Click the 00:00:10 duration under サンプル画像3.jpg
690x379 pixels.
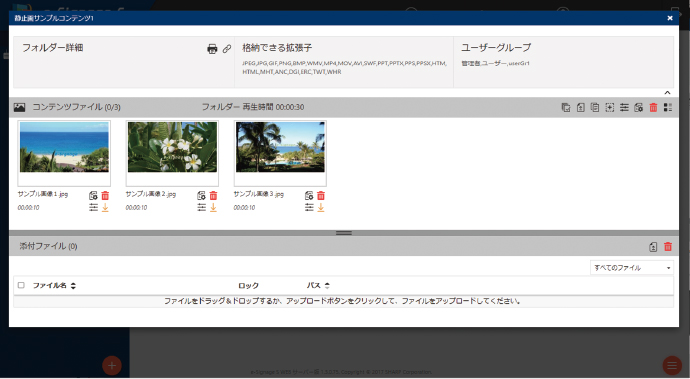click(x=244, y=208)
